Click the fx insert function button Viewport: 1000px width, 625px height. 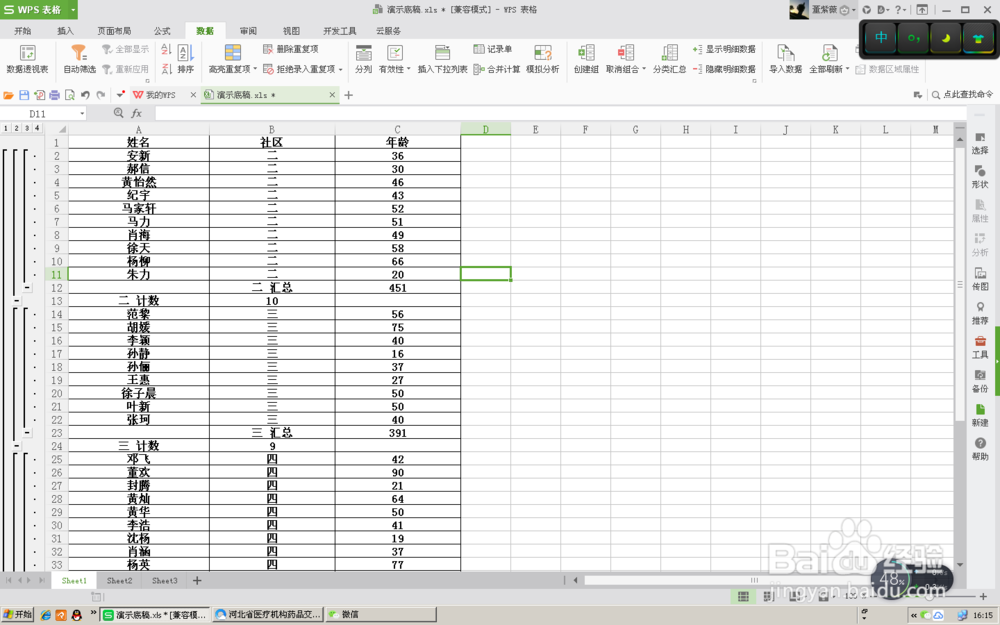(x=136, y=113)
